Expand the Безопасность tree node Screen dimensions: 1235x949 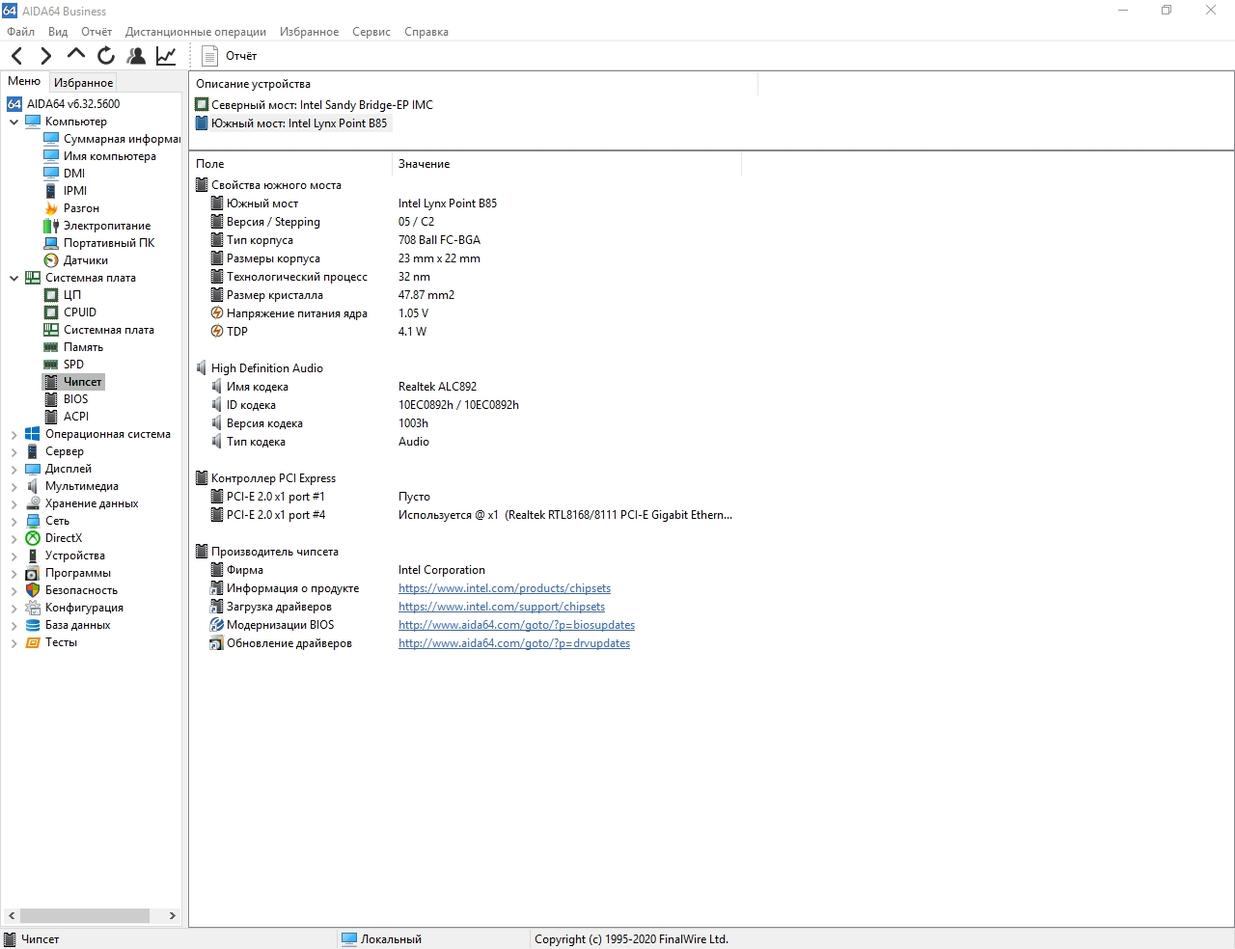pyautogui.click(x=14, y=590)
